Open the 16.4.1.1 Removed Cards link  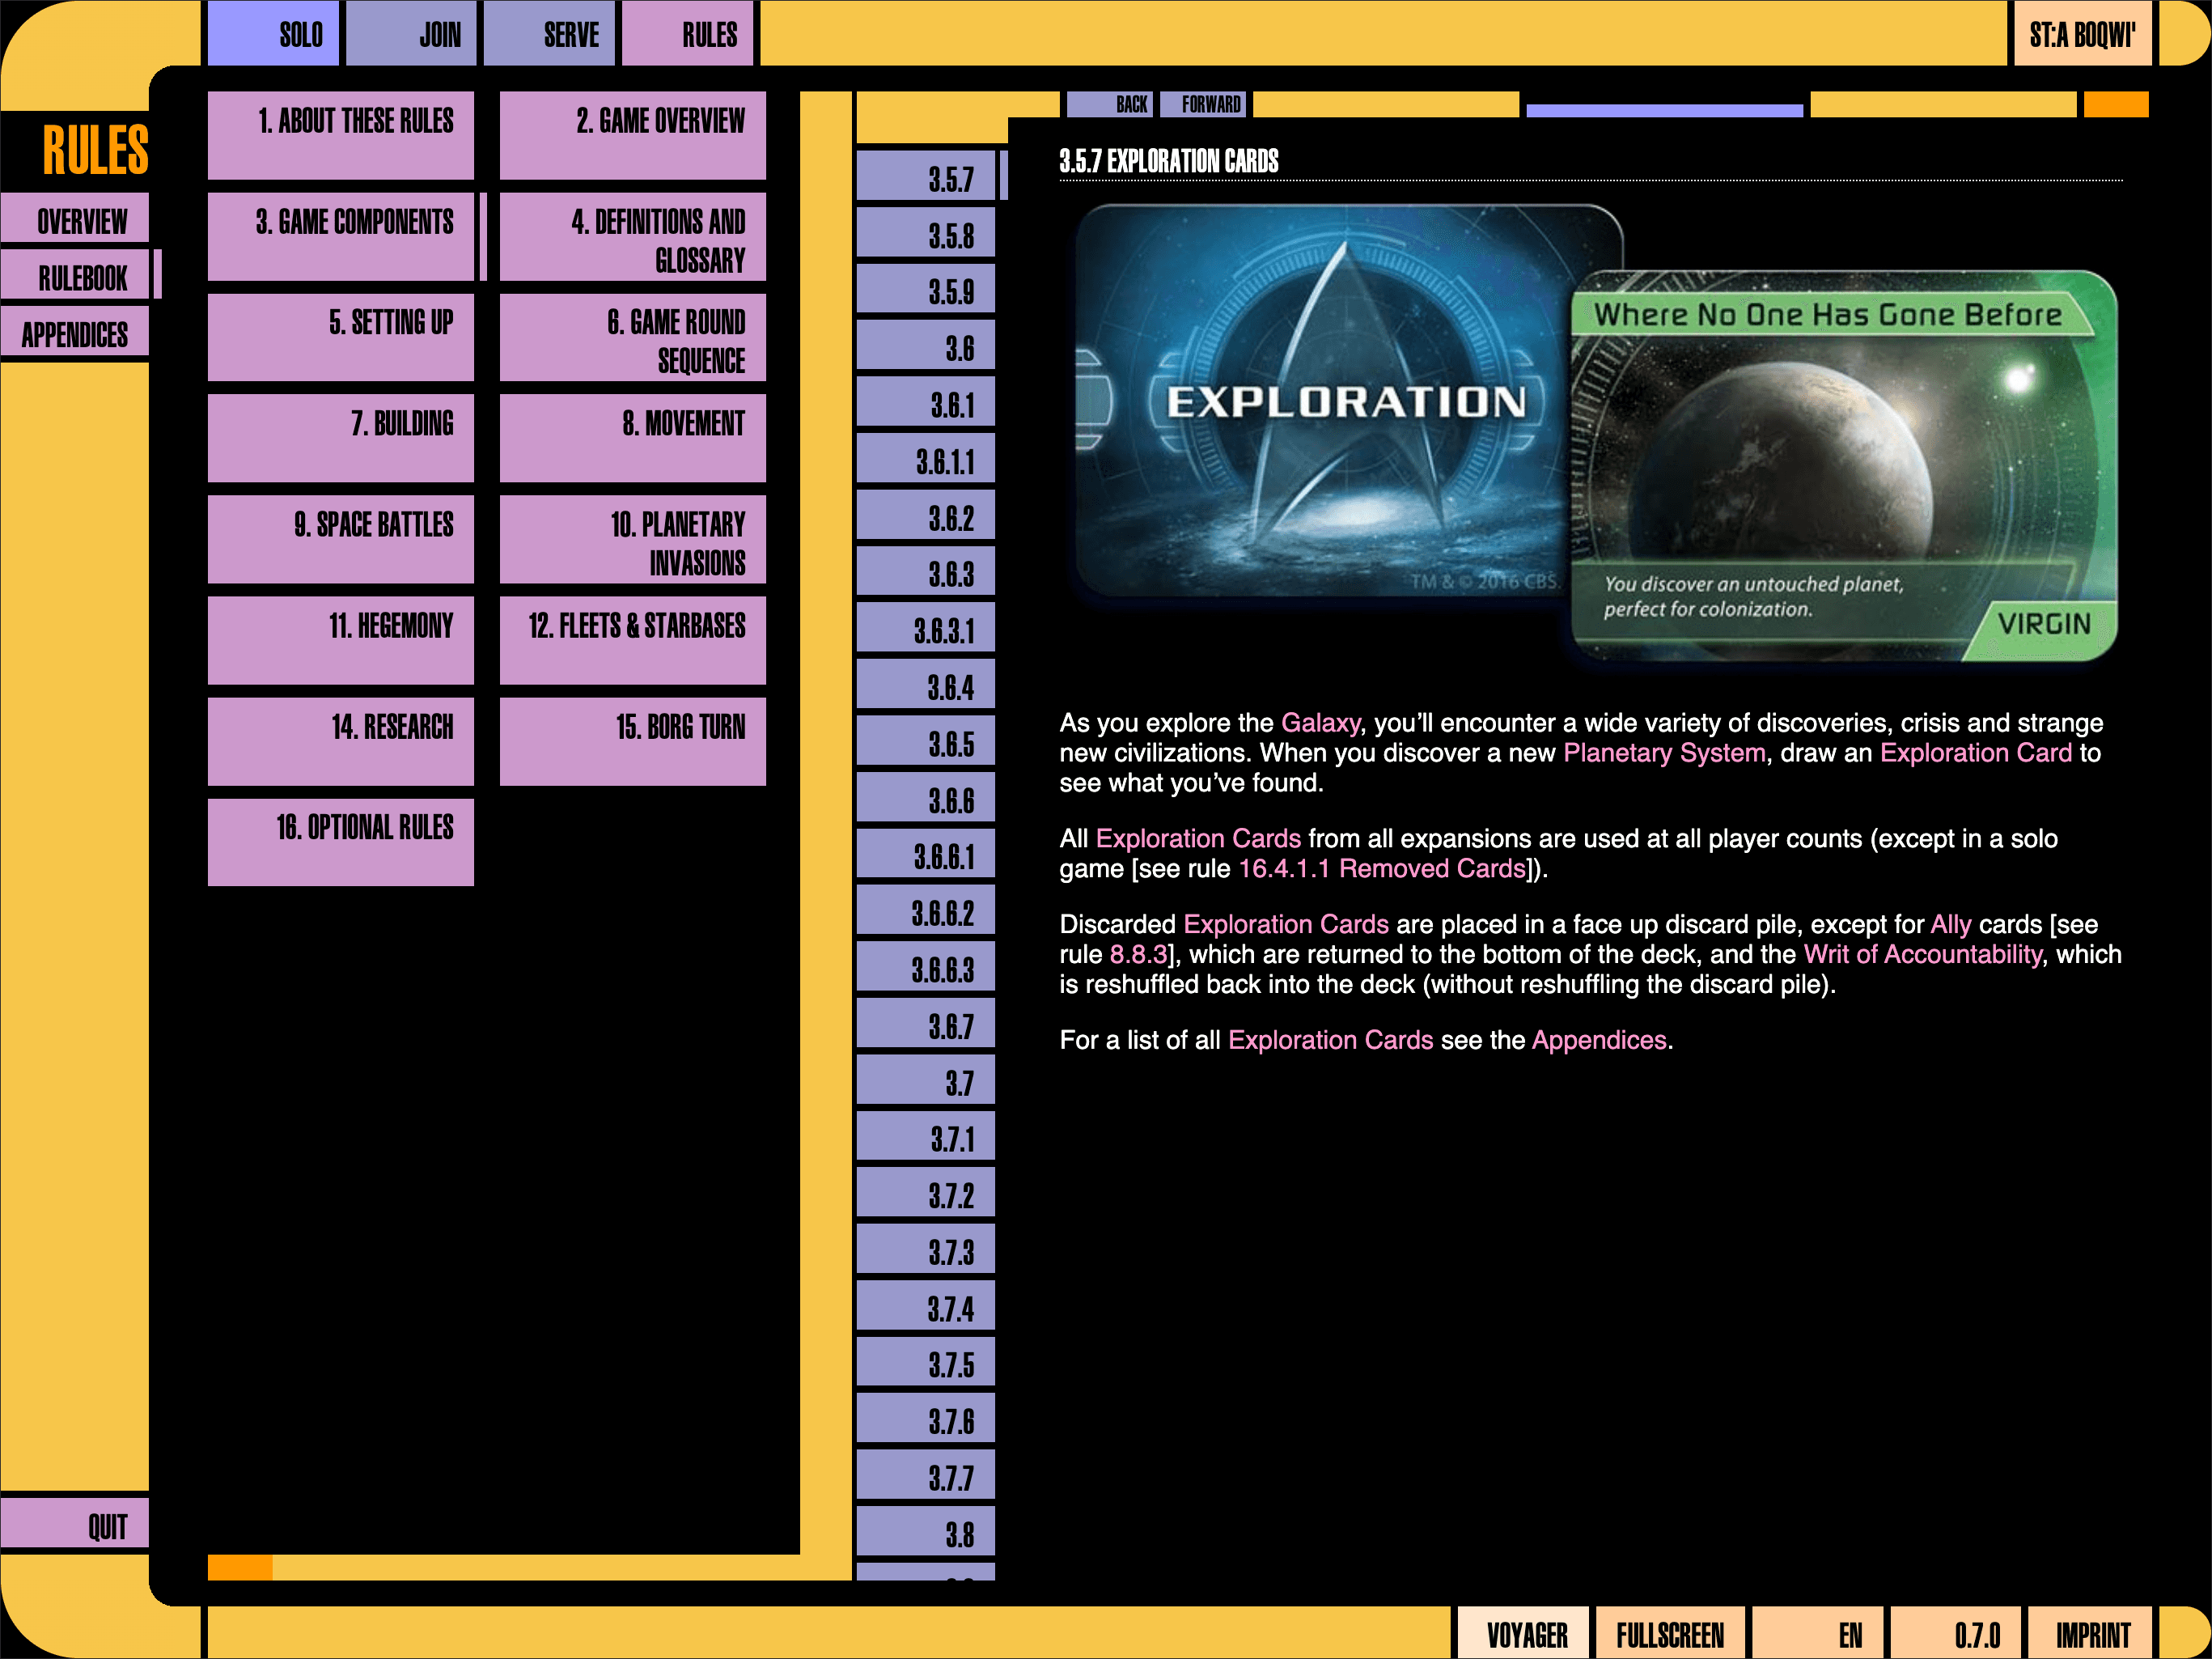[x=1382, y=868]
